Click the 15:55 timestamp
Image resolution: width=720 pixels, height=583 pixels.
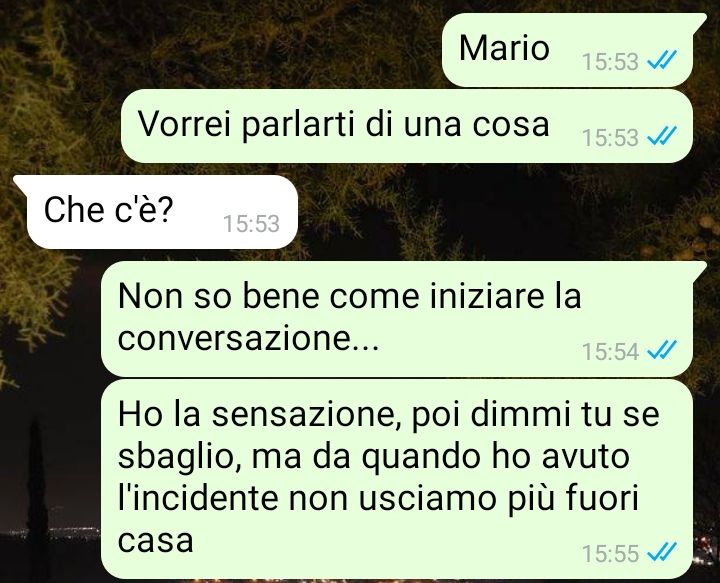[610, 553]
